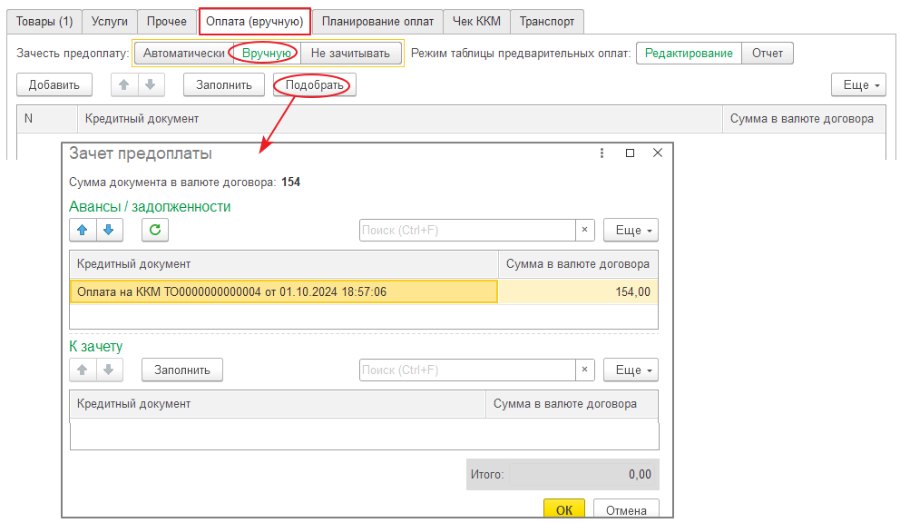Viewport: 900px width, 523px height.
Task: Maximize the Зачет предоплаты dialog
Action: pyautogui.click(x=630, y=153)
